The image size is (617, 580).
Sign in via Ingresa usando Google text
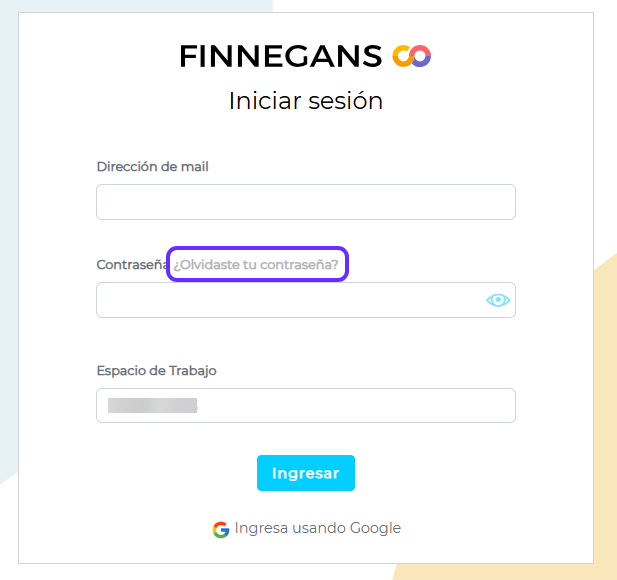pyautogui.click(x=317, y=528)
